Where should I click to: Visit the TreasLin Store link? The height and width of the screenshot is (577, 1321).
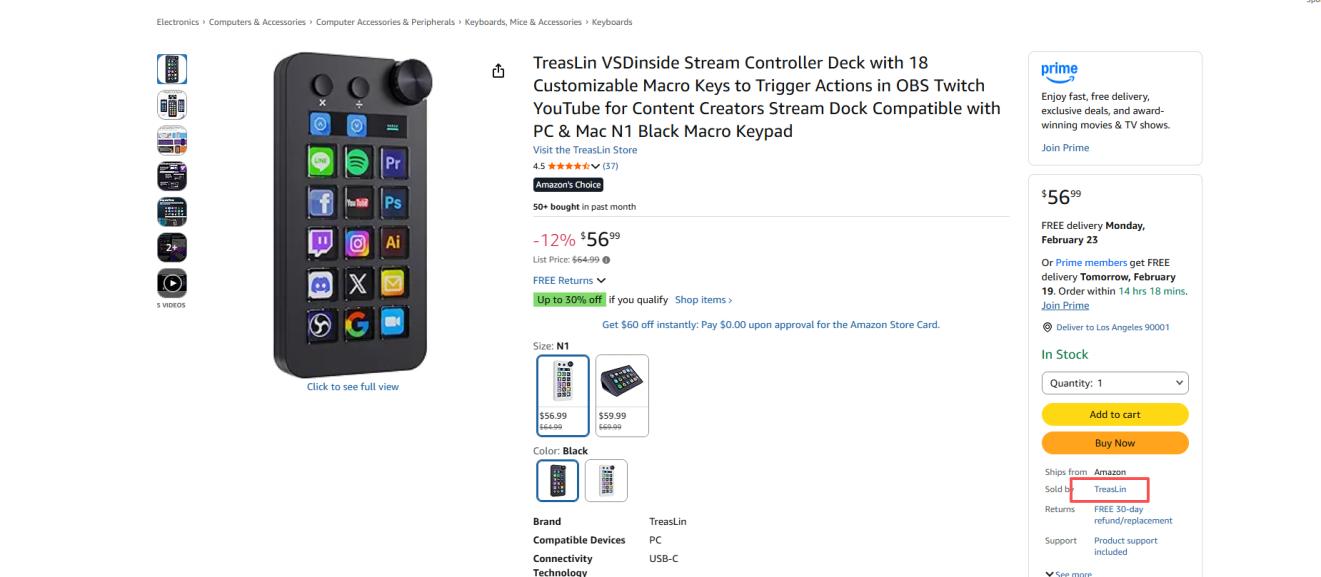pyautogui.click(x=585, y=150)
